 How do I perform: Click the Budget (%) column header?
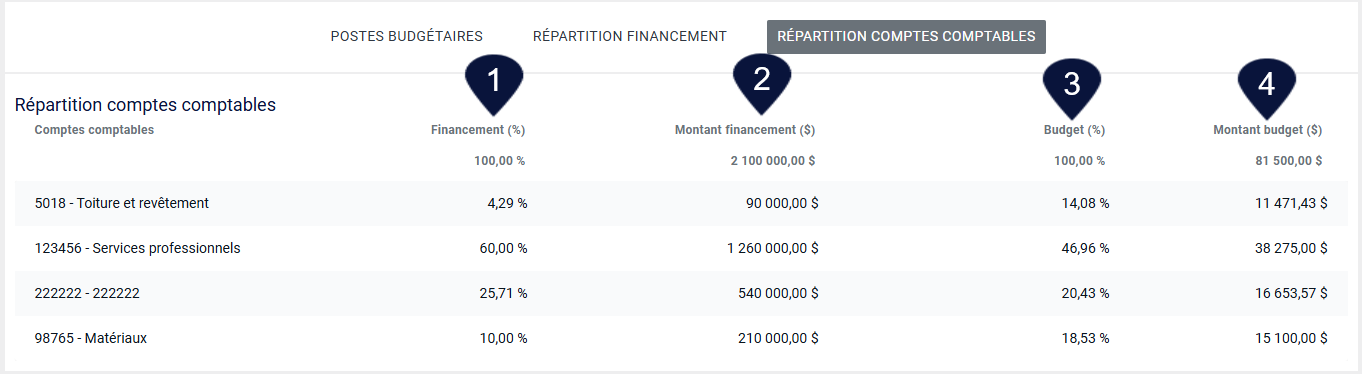point(1067,130)
